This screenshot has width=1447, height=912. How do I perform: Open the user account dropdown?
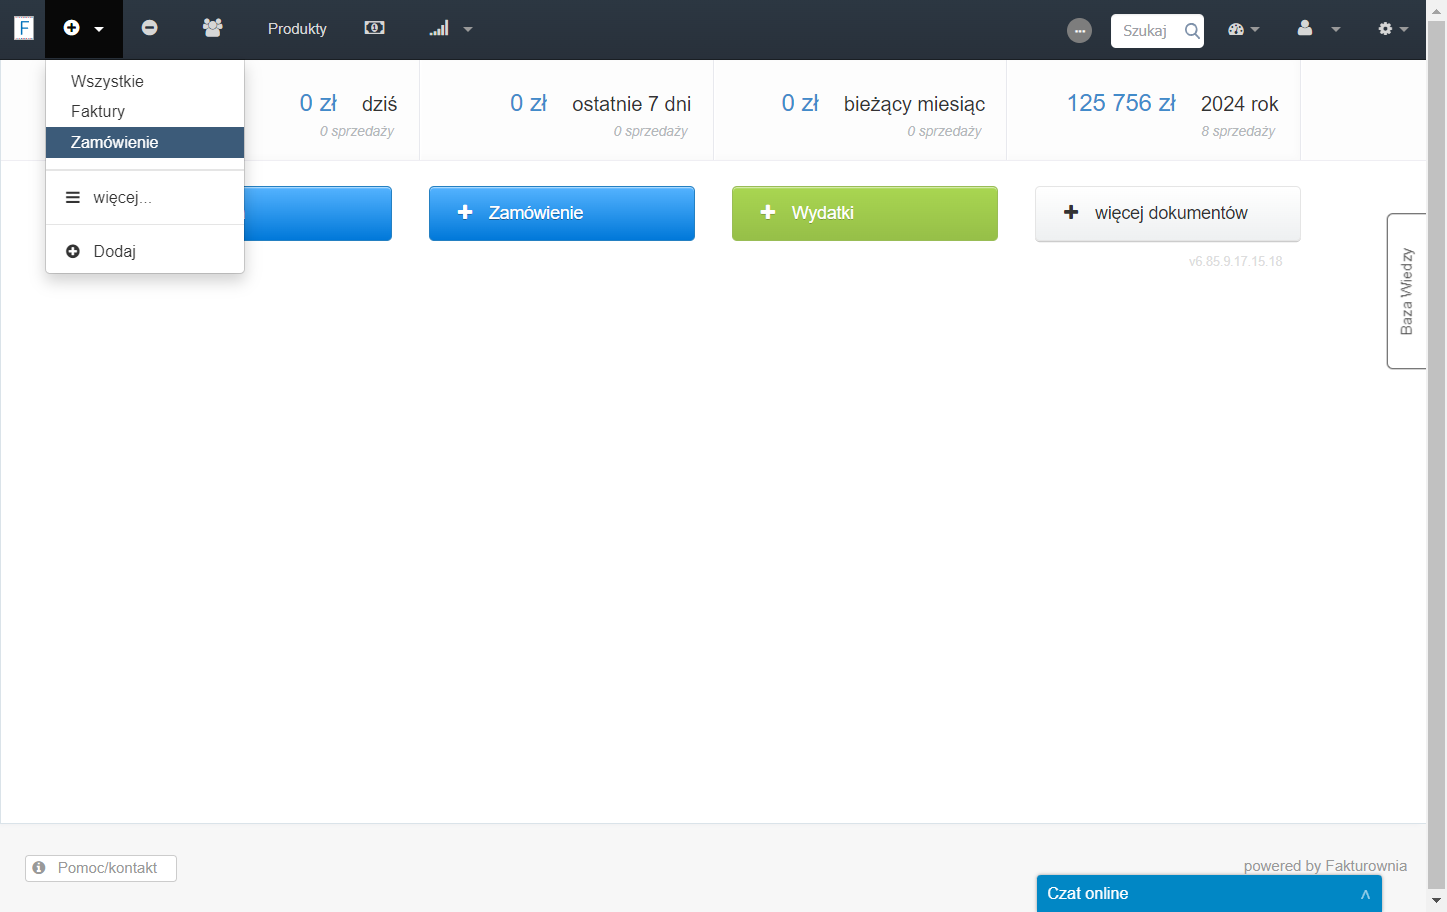[1318, 29]
